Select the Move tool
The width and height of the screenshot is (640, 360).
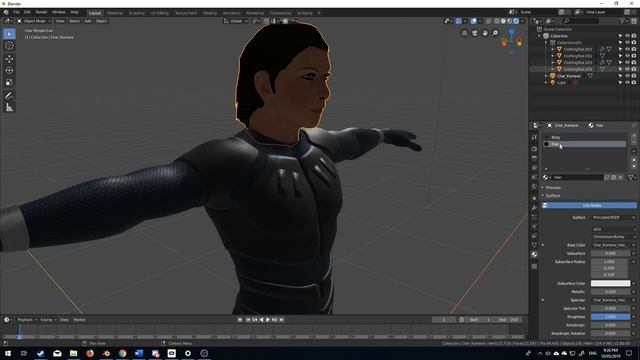pyautogui.click(x=9, y=58)
